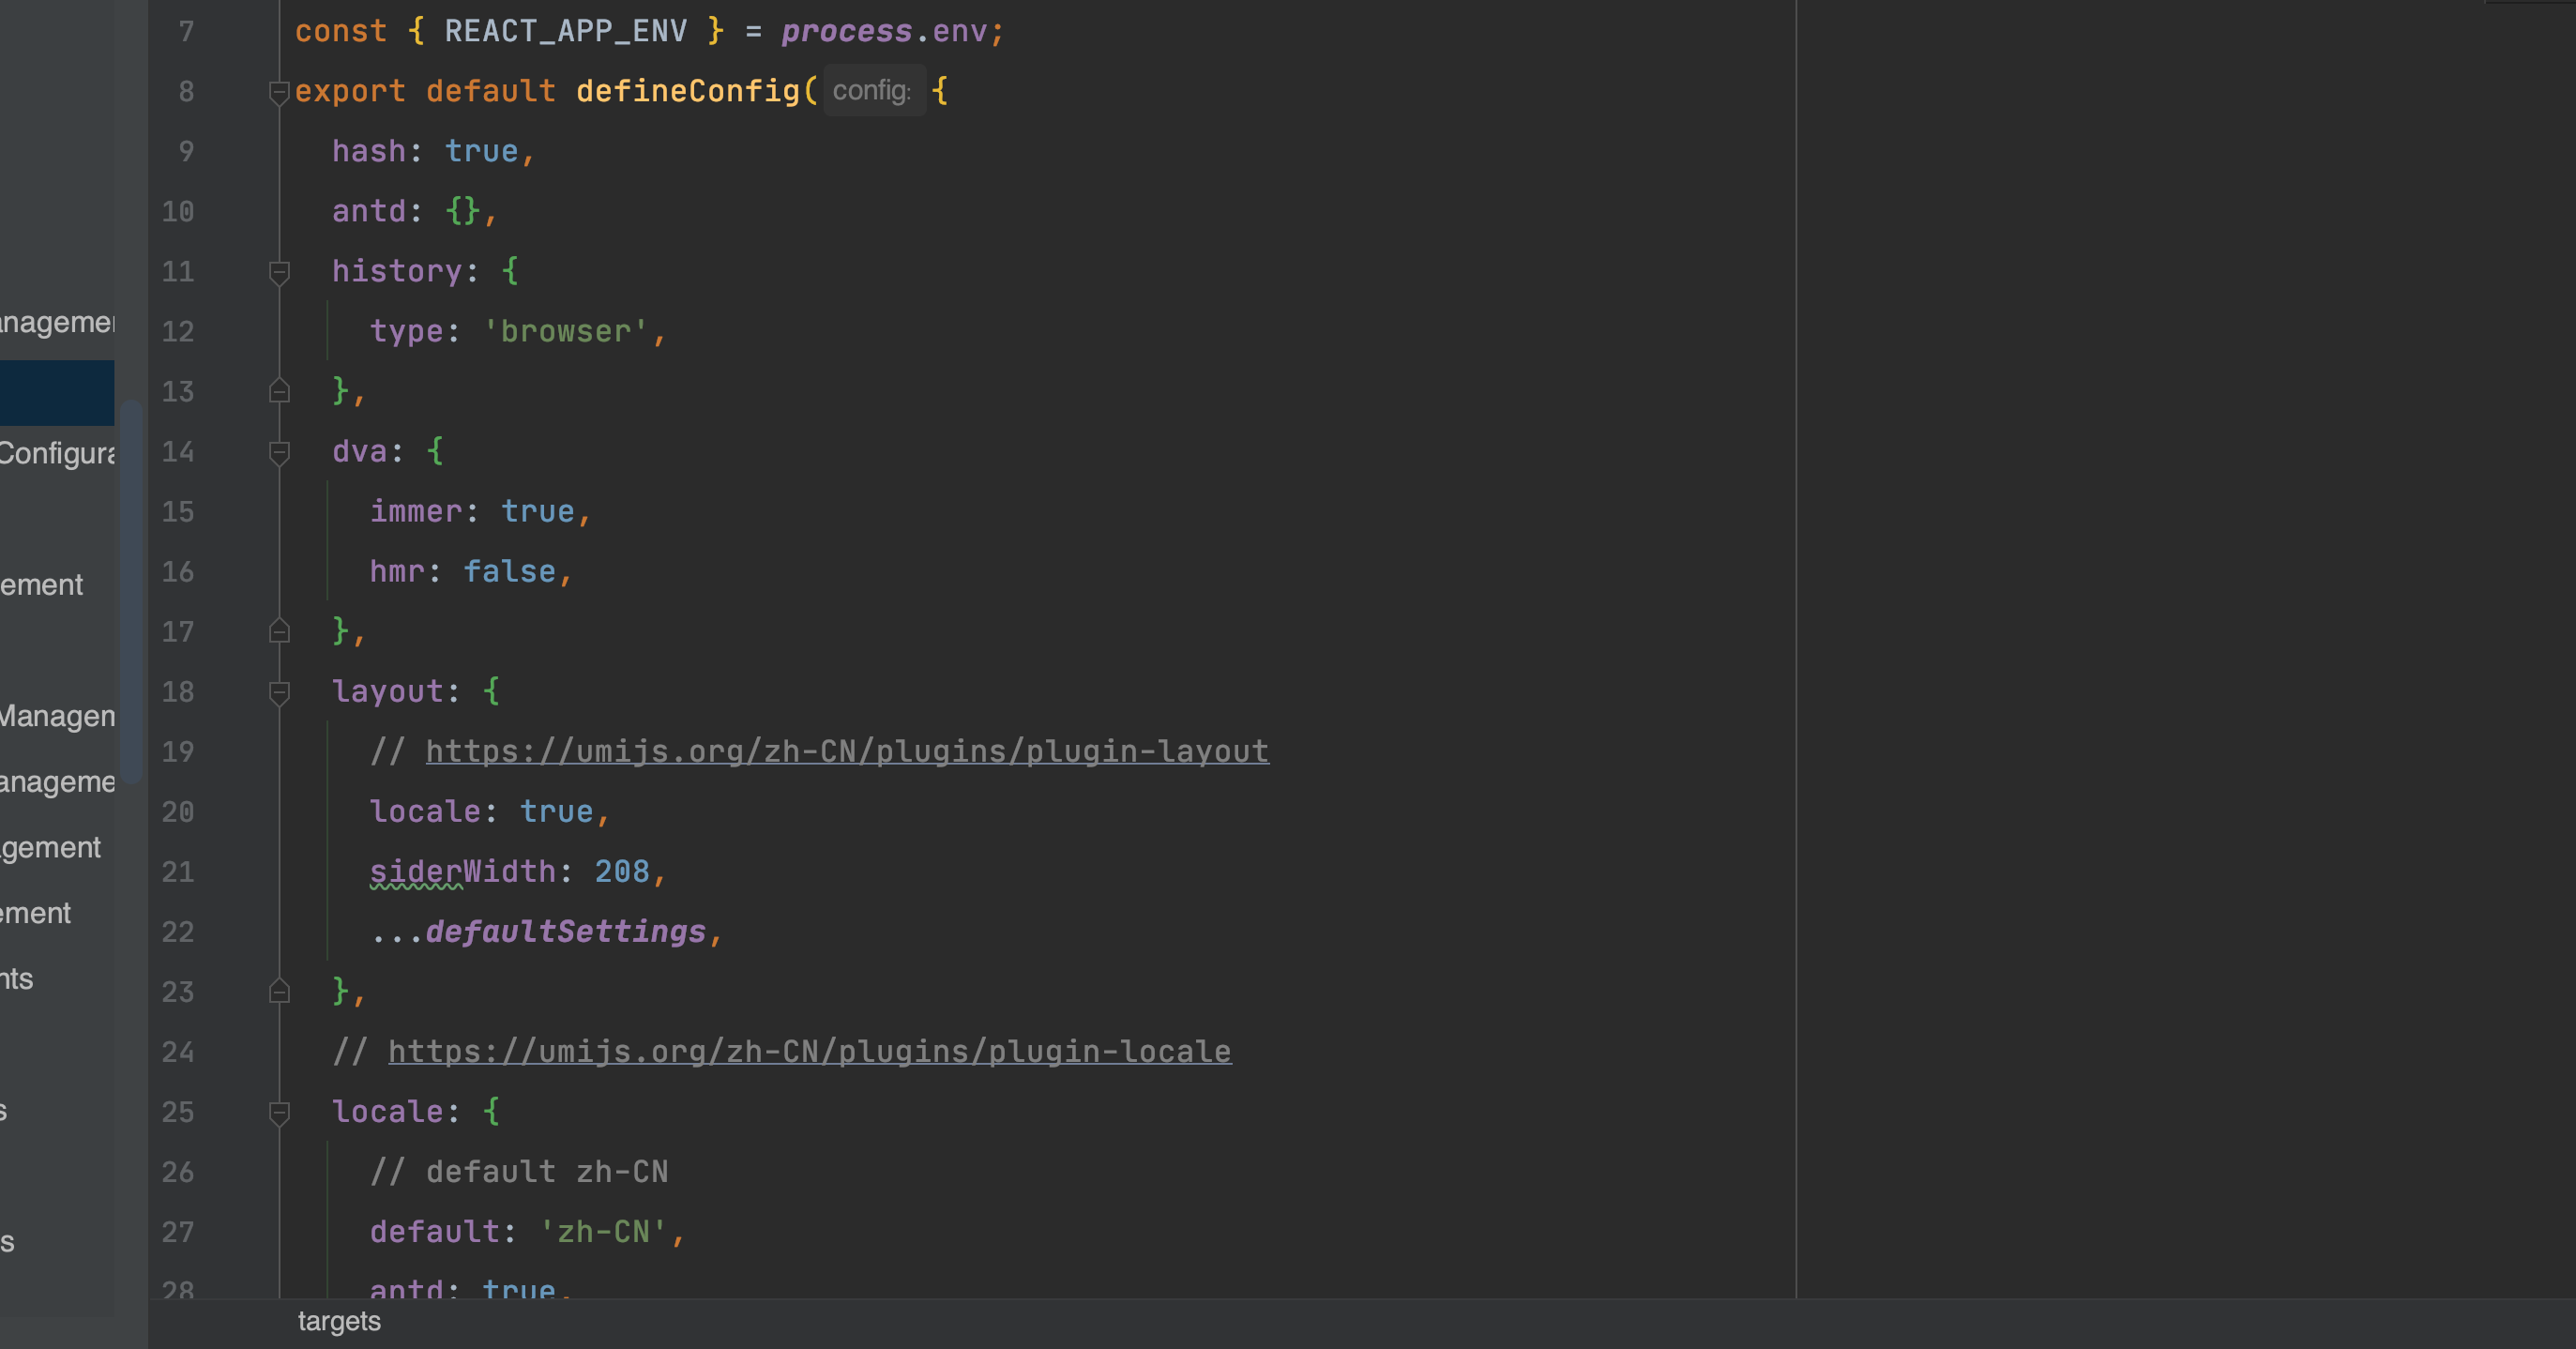
Task: Click process.env on line 7
Action: click(884, 31)
